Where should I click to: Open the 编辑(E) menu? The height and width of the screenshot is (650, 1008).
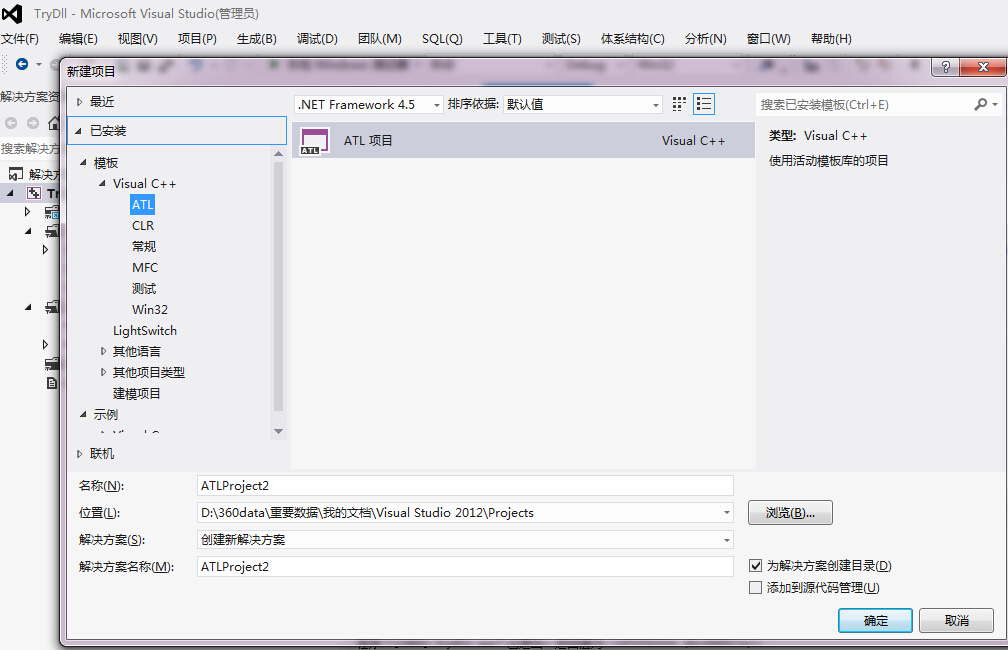coord(78,39)
